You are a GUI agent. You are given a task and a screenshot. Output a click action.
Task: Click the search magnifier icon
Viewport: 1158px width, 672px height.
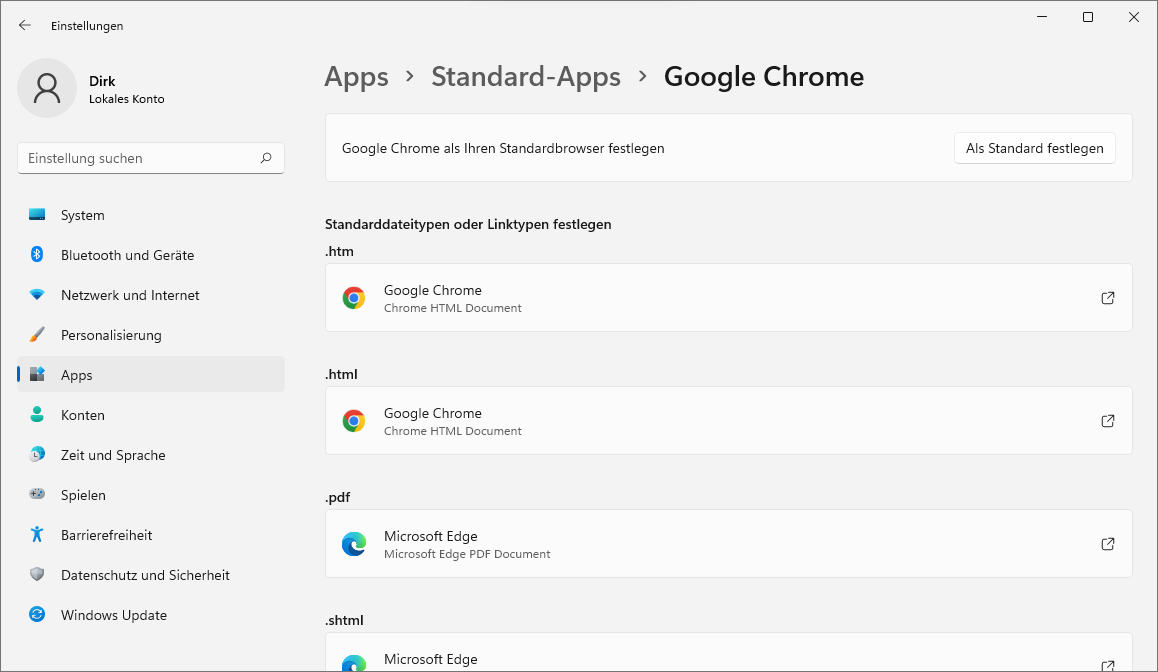pyautogui.click(x=266, y=158)
